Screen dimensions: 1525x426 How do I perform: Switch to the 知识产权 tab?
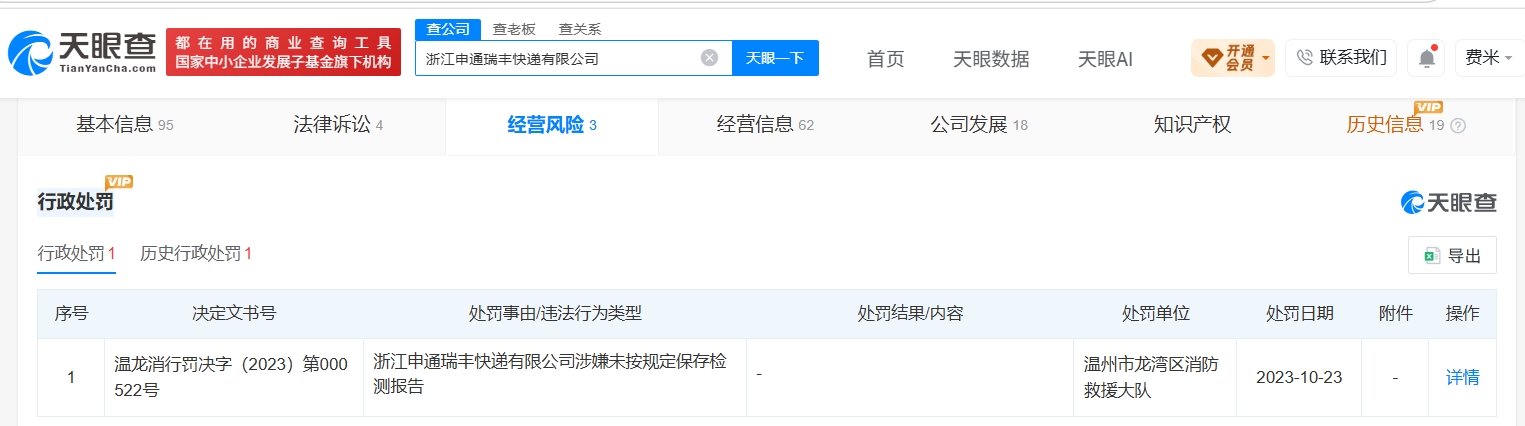1192,125
